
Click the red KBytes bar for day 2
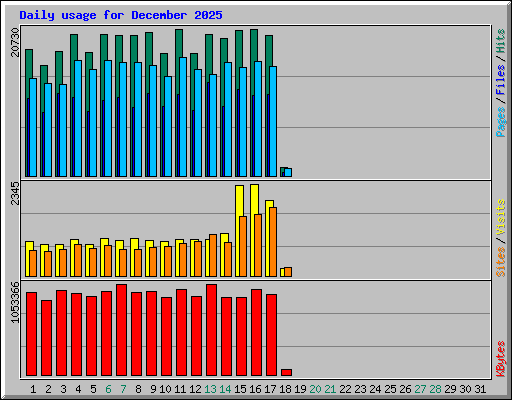46,338
